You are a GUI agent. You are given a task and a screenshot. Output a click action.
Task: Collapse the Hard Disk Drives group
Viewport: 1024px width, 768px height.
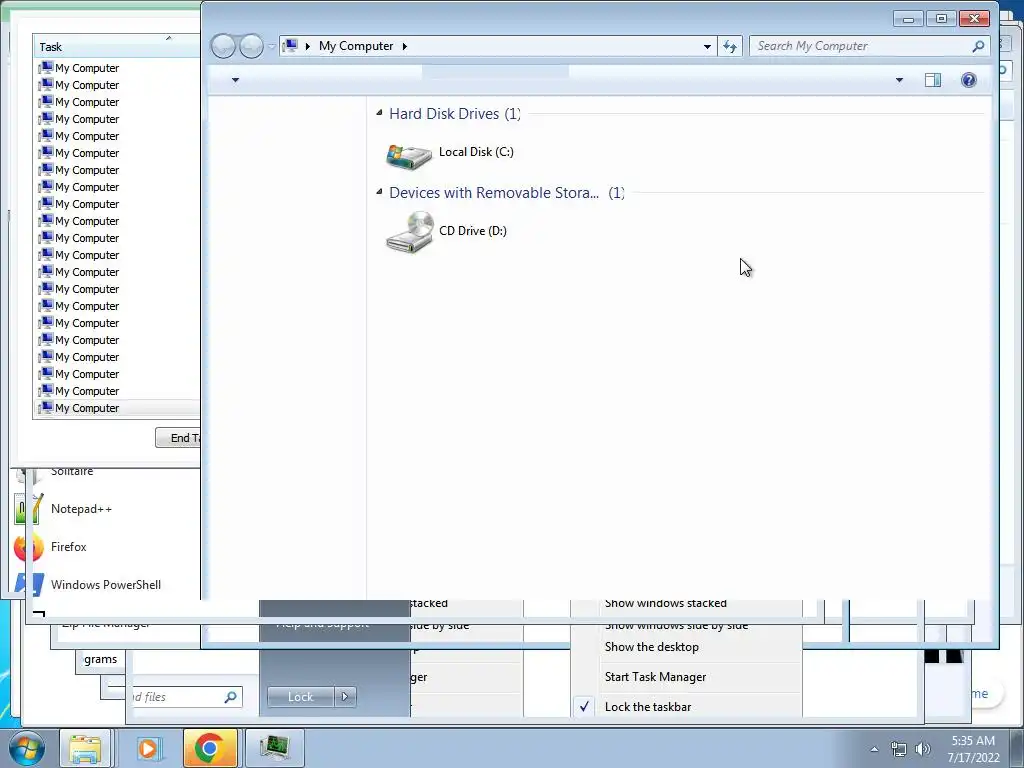[x=379, y=114]
